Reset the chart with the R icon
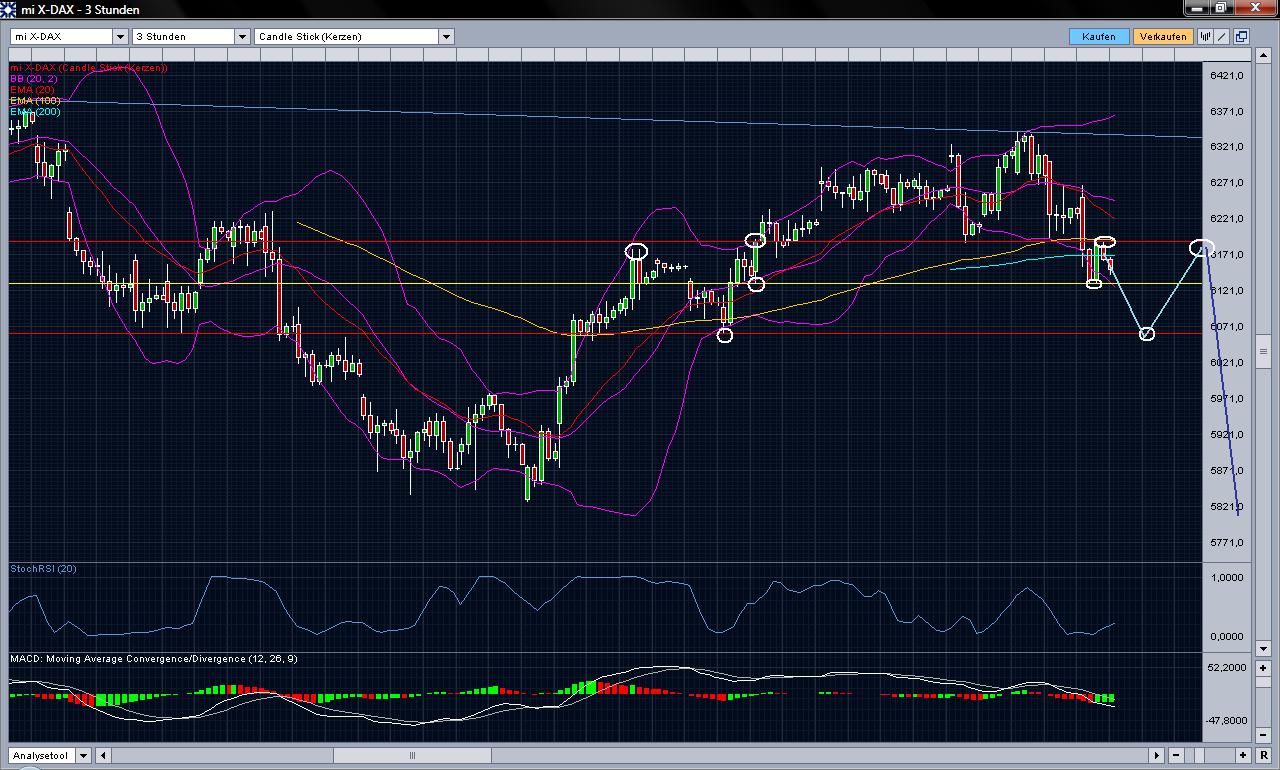Image resolution: width=1280 pixels, height=770 pixels. (x=1263, y=755)
